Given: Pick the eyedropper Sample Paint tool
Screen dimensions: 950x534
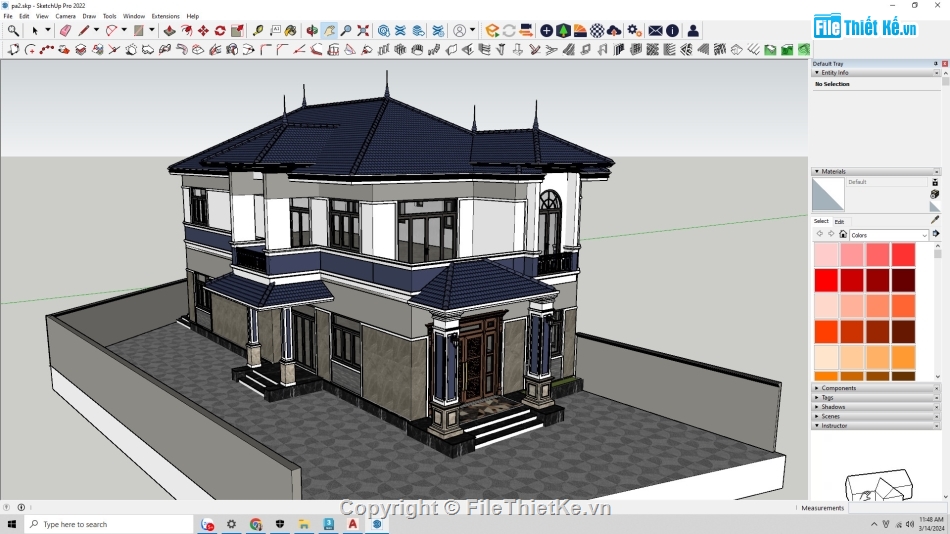Looking at the screenshot, I should point(935,221).
